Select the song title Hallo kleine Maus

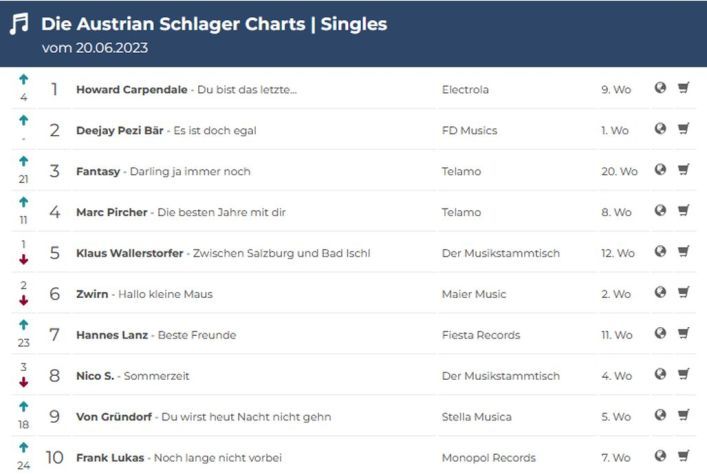click(x=165, y=294)
